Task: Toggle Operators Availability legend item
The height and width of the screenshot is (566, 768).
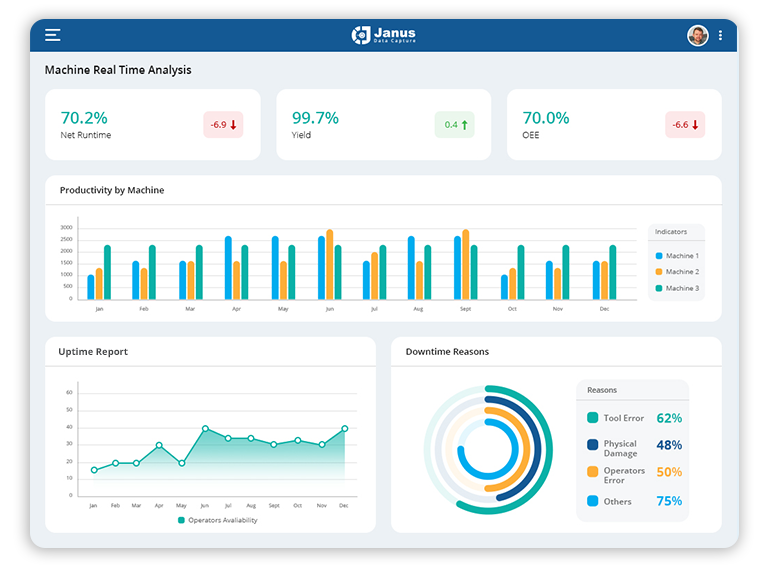Action: pos(217,520)
